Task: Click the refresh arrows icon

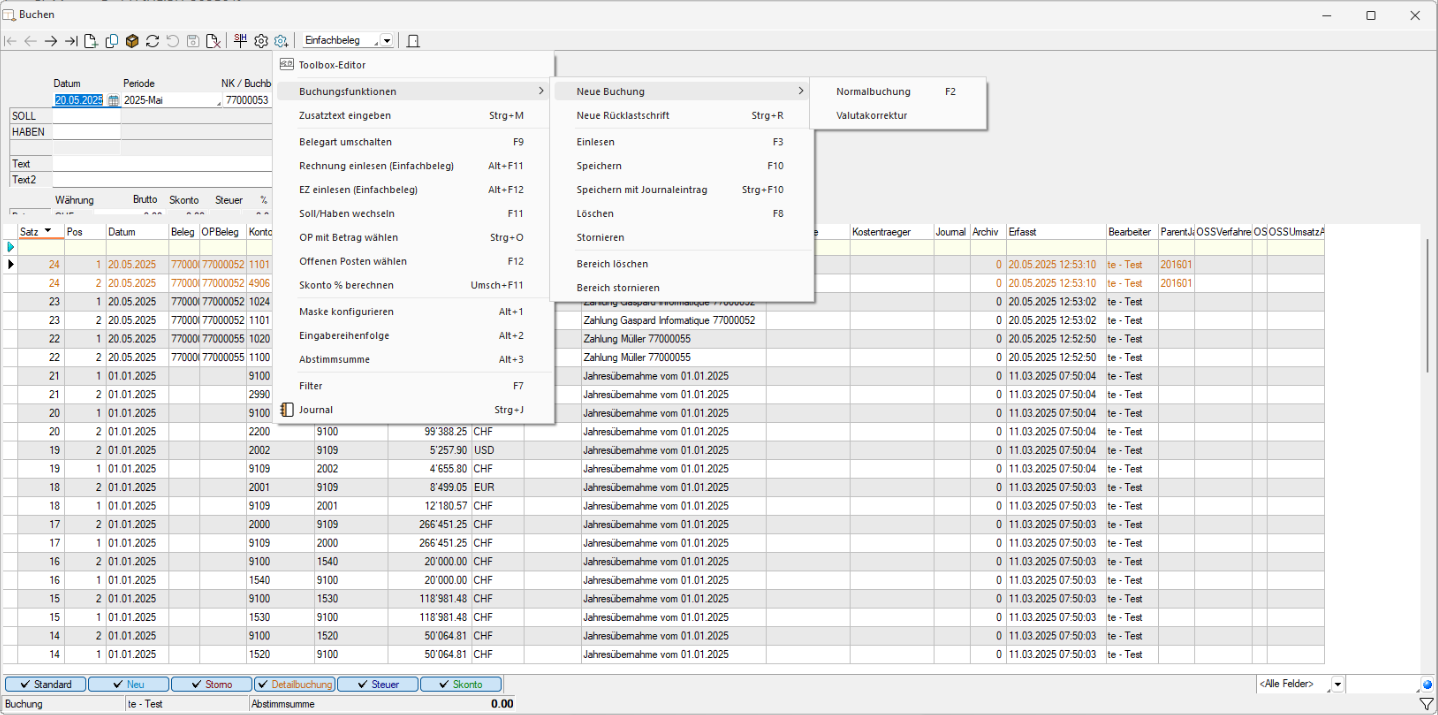Action: pyautogui.click(x=152, y=41)
